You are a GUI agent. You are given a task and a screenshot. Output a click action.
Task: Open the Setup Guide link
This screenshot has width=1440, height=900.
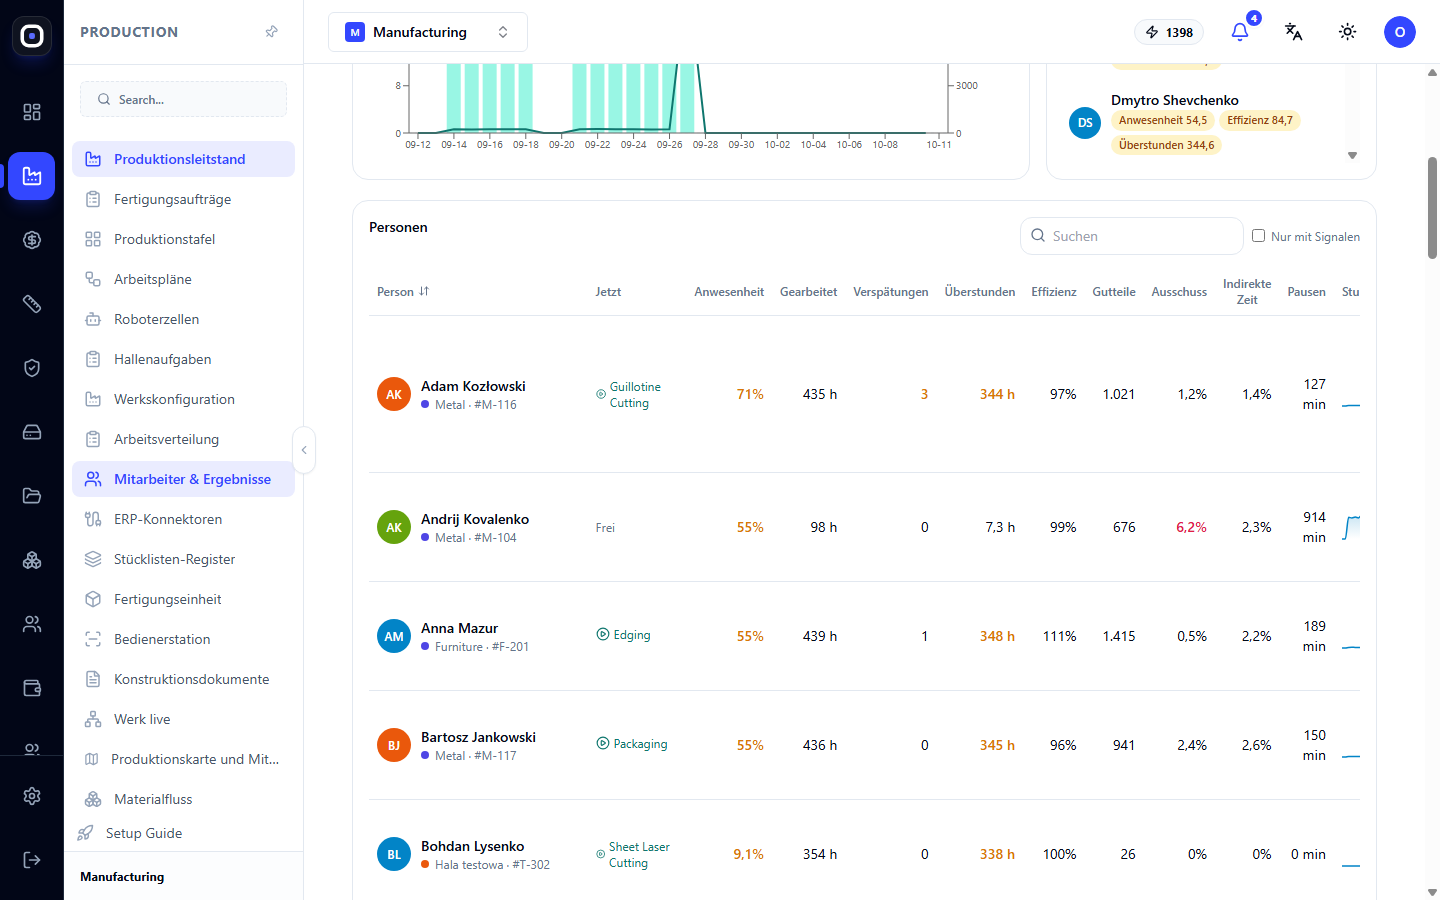point(143,833)
